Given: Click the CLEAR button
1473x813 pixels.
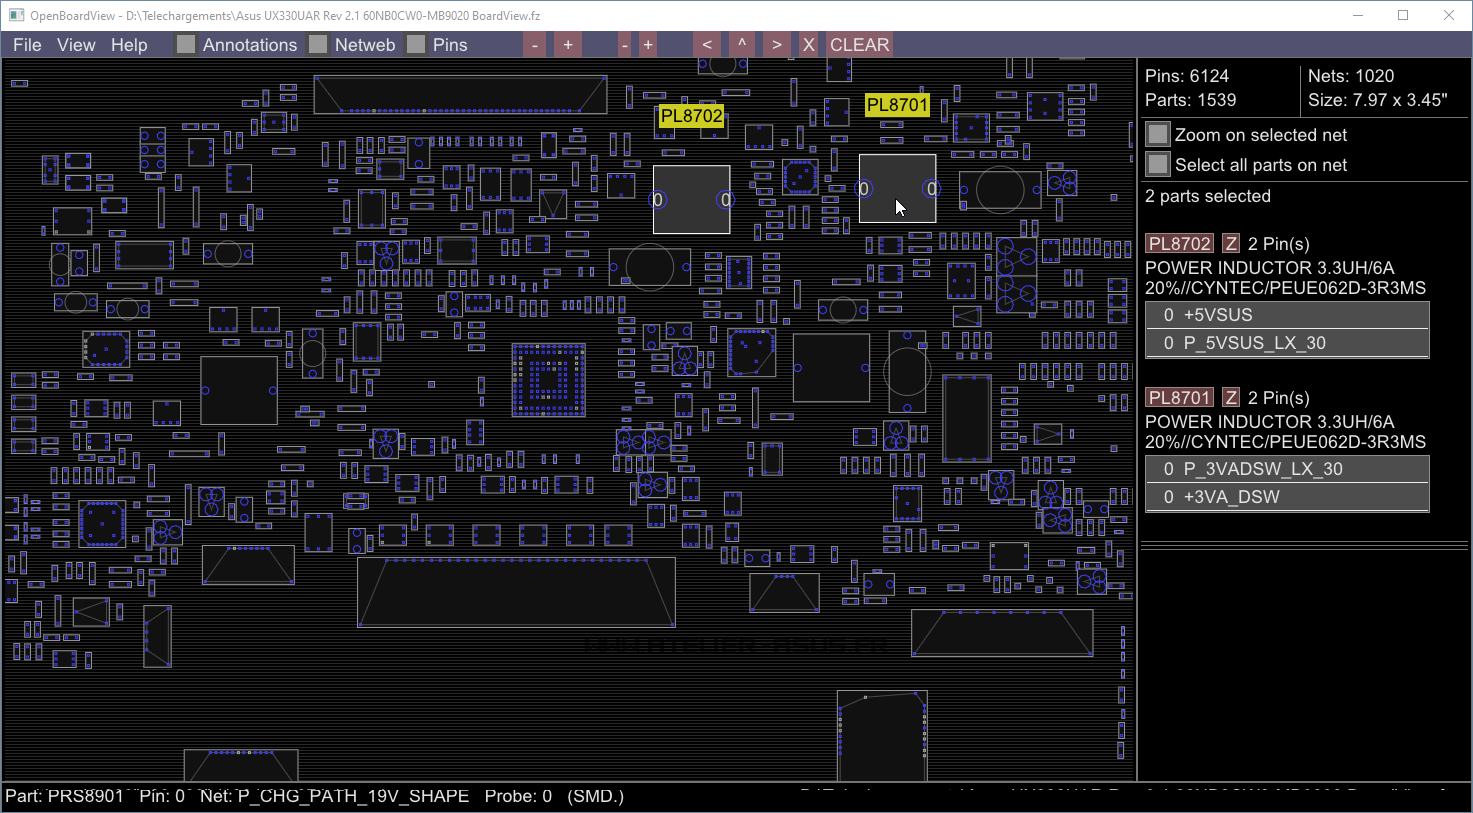Looking at the screenshot, I should [859, 45].
